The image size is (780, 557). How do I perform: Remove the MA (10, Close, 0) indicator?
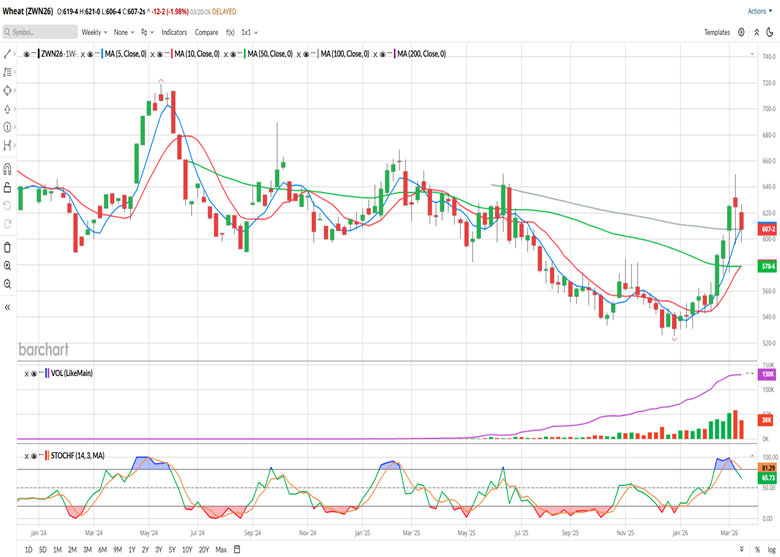[152, 54]
